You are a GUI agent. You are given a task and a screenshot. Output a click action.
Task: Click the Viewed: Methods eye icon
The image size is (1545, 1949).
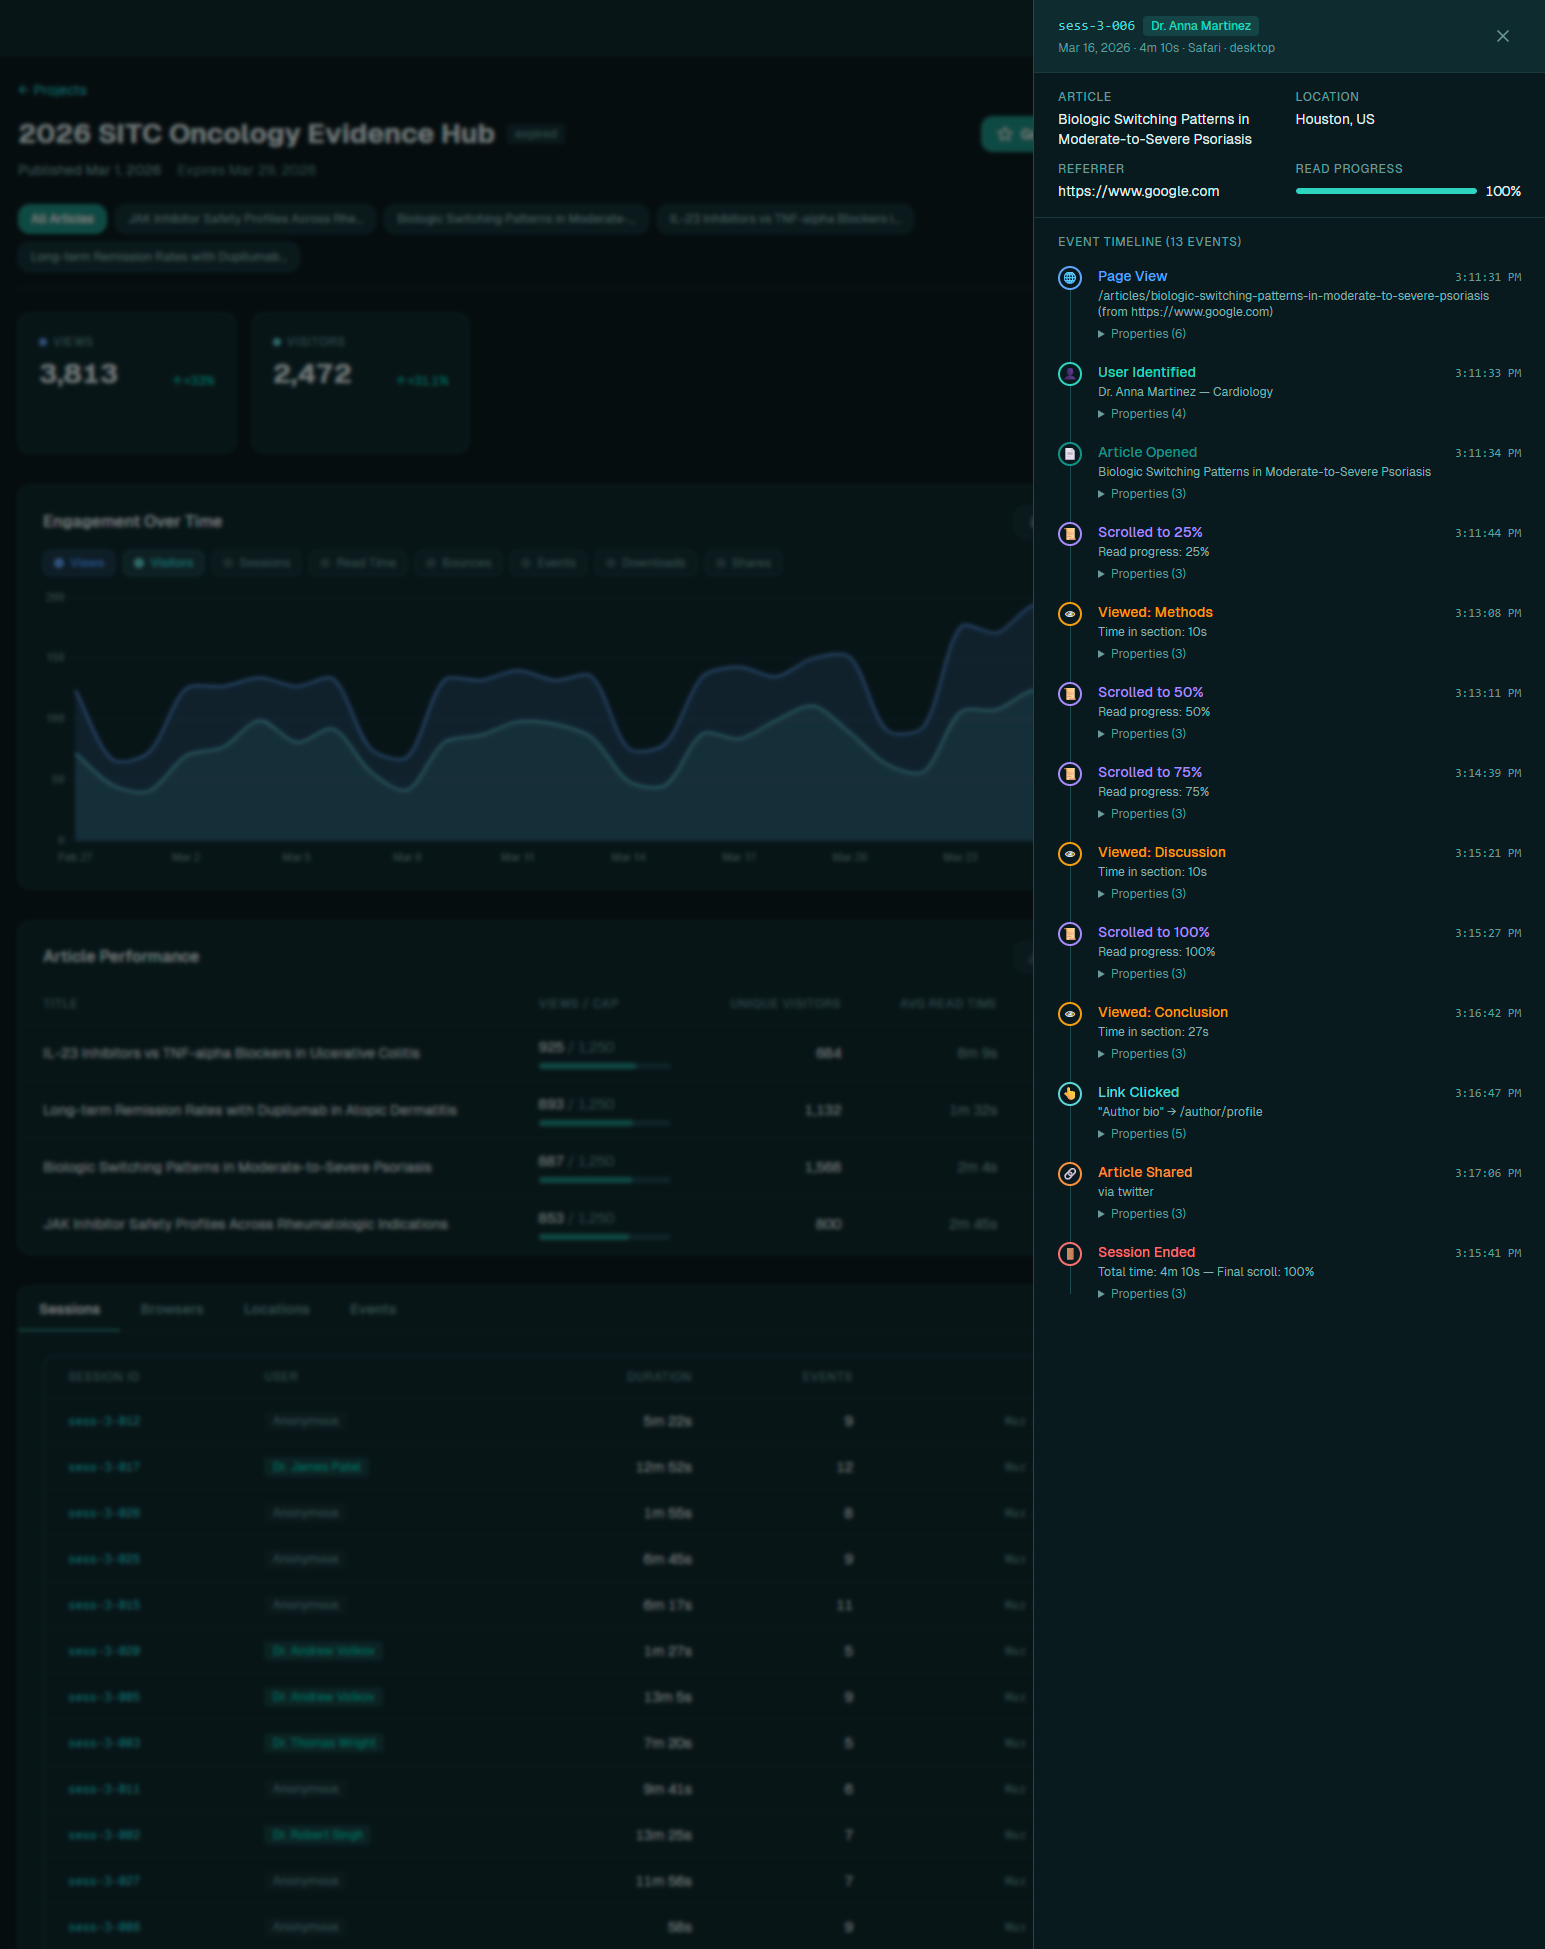(x=1070, y=614)
